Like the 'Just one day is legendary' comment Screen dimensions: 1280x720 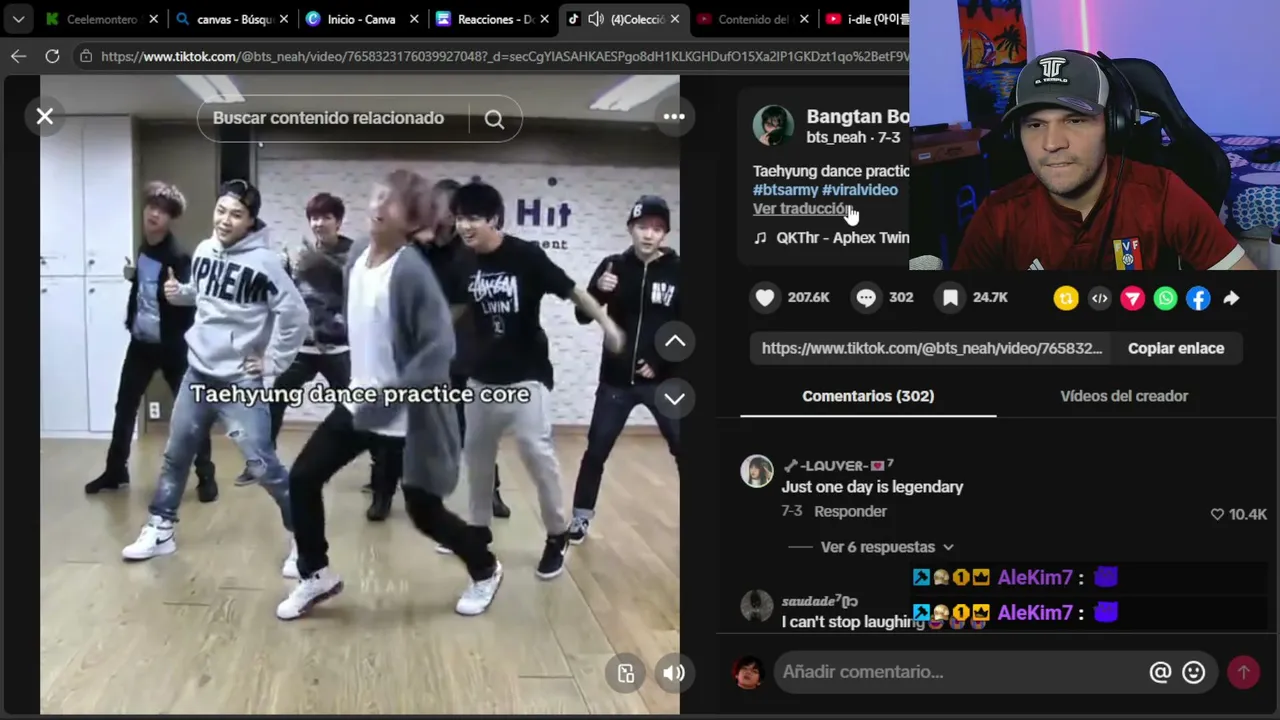click(1217, 514)
